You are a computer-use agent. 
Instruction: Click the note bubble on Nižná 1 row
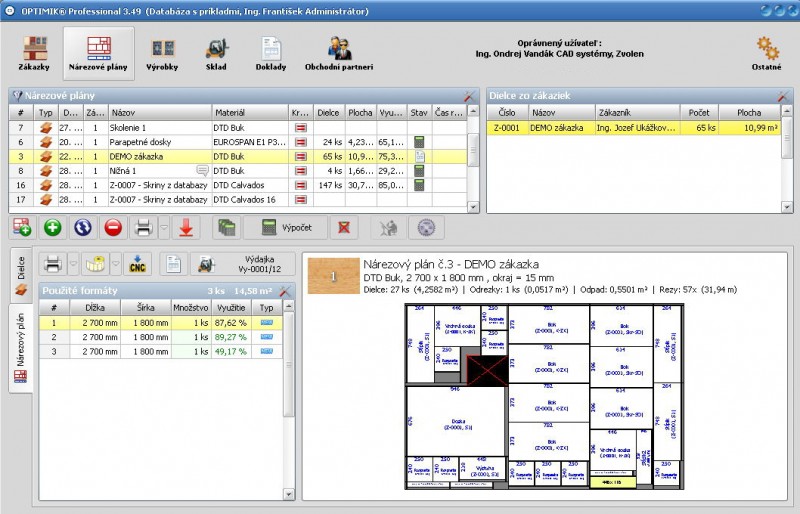click(x=202, y=170)
